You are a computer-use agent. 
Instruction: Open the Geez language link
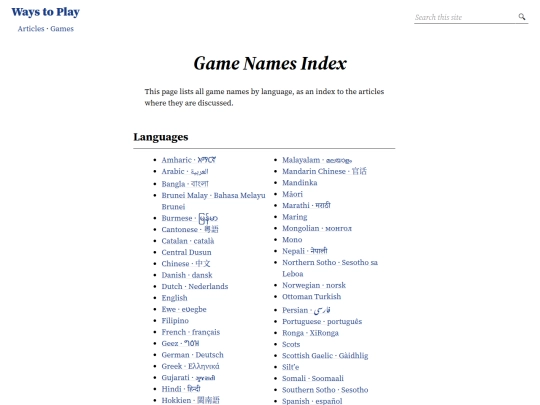[180, 343]
